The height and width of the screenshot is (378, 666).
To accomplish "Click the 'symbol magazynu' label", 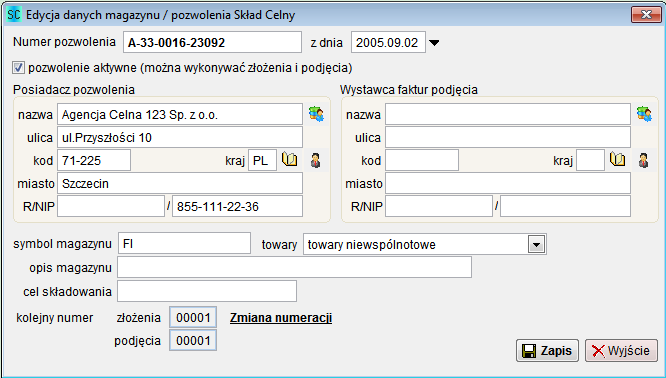I will (62, 244).
